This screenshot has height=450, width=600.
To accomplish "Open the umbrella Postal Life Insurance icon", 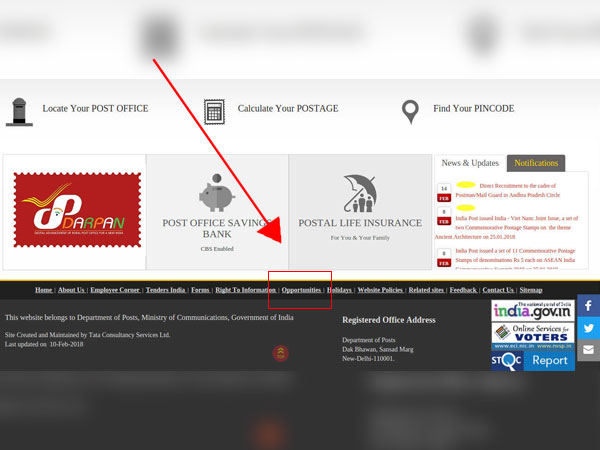I will coord(360,194).
